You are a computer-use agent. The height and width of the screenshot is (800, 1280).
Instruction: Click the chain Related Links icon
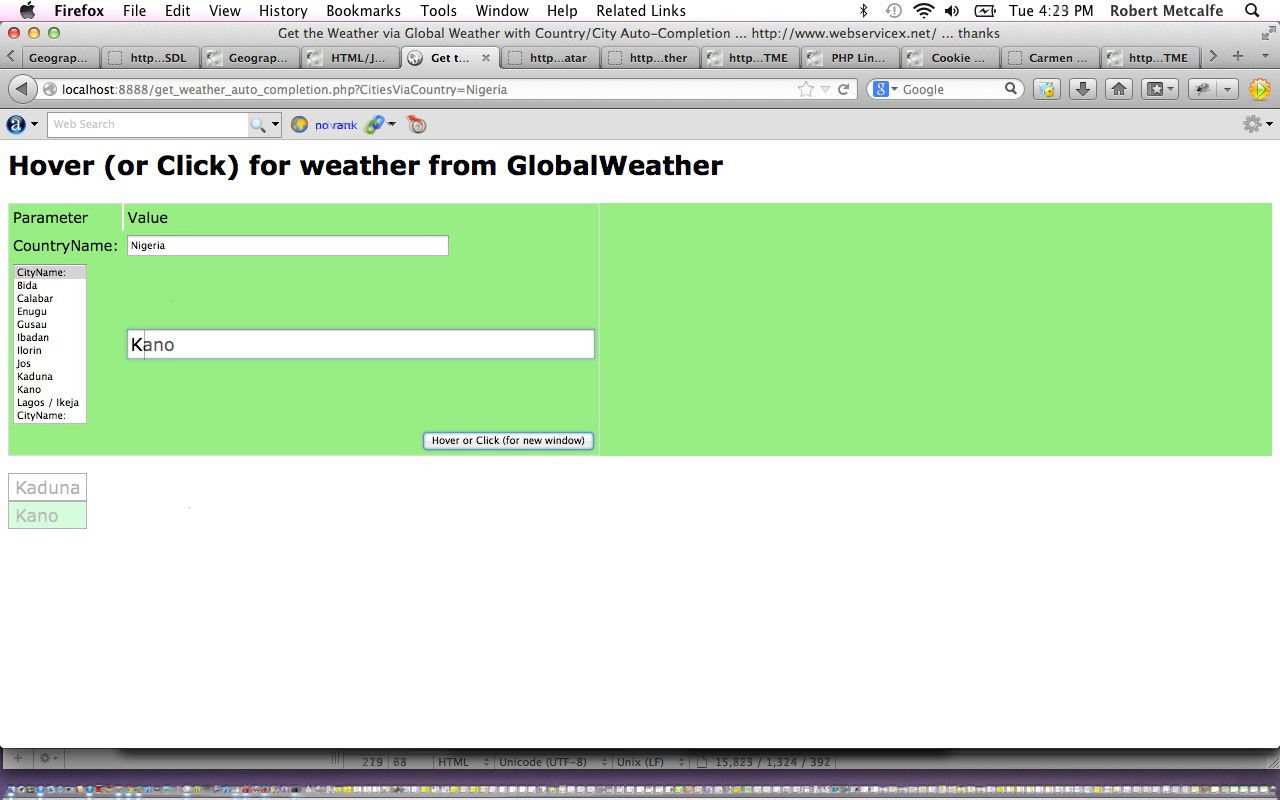(x=375, y=124)
